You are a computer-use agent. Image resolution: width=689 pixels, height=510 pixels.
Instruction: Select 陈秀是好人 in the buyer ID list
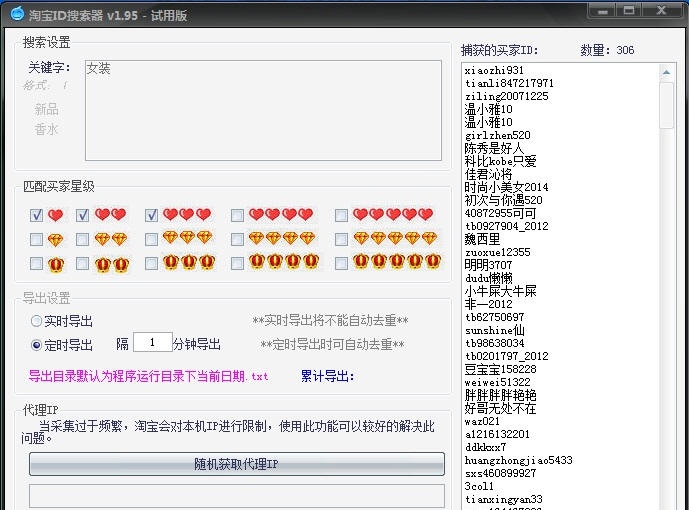[494, 148]
